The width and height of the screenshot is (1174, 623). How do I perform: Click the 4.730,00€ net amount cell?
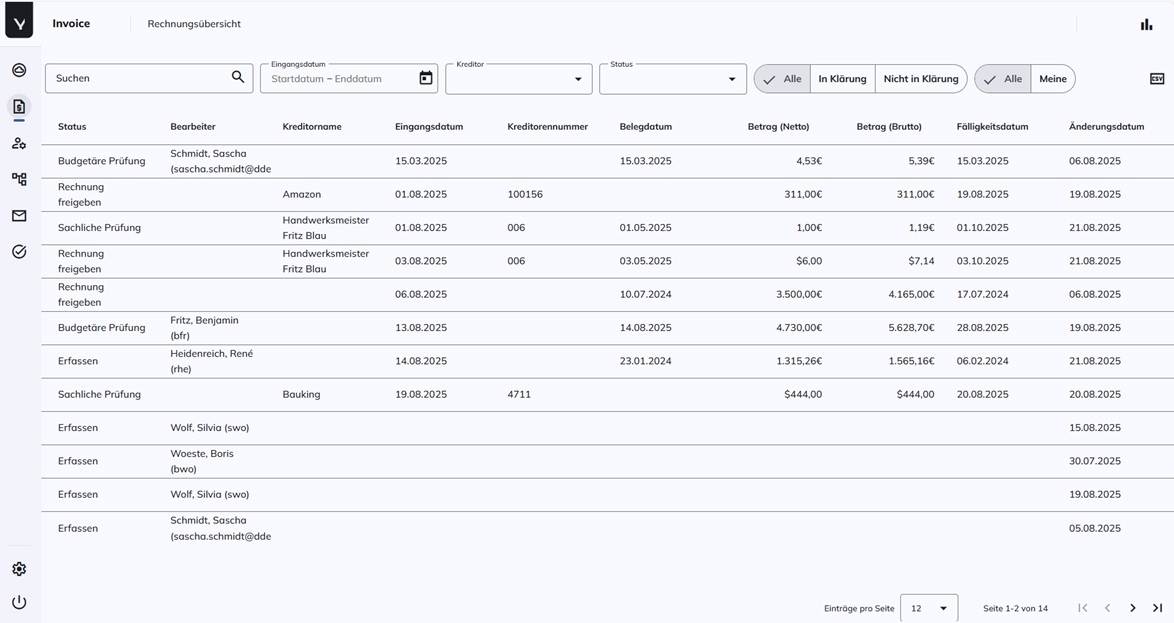click(799, 328)
